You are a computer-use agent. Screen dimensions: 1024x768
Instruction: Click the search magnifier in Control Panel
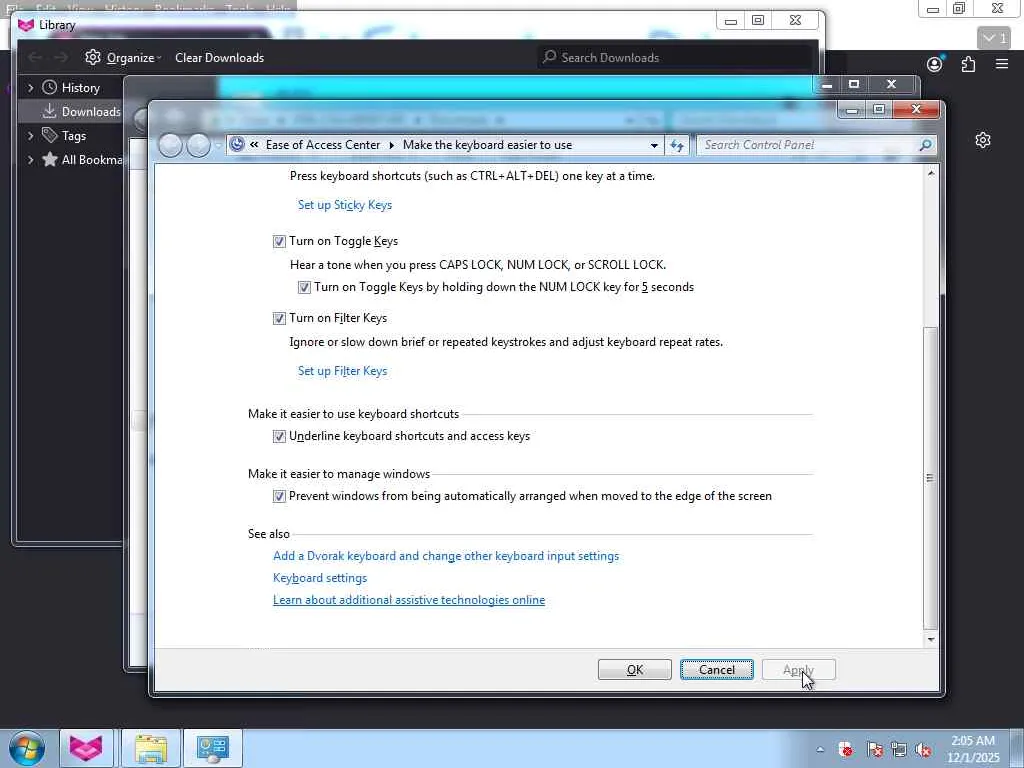[x=925, y=145]
